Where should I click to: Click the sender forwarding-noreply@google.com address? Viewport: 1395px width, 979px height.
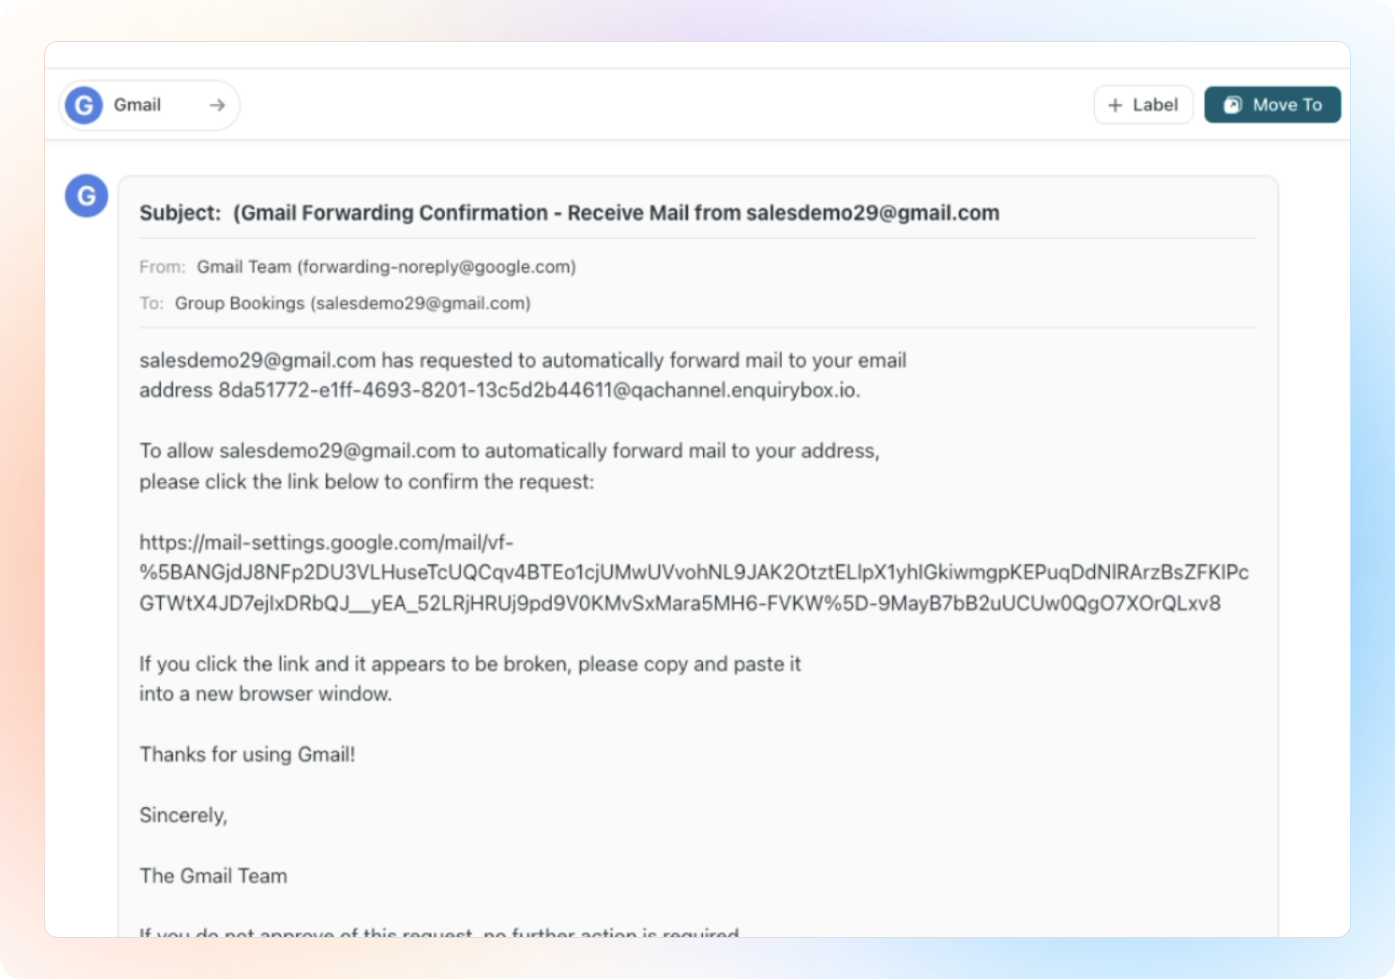[438, 267]
